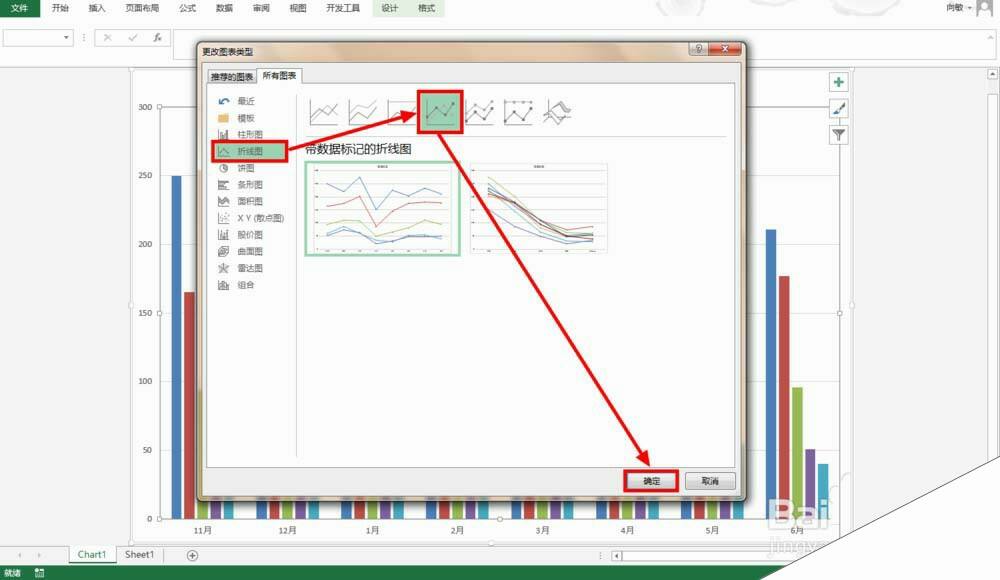Select the Line chart (折线图) category
This screenshot has width=1000, height=580.
tap(249, 151)
